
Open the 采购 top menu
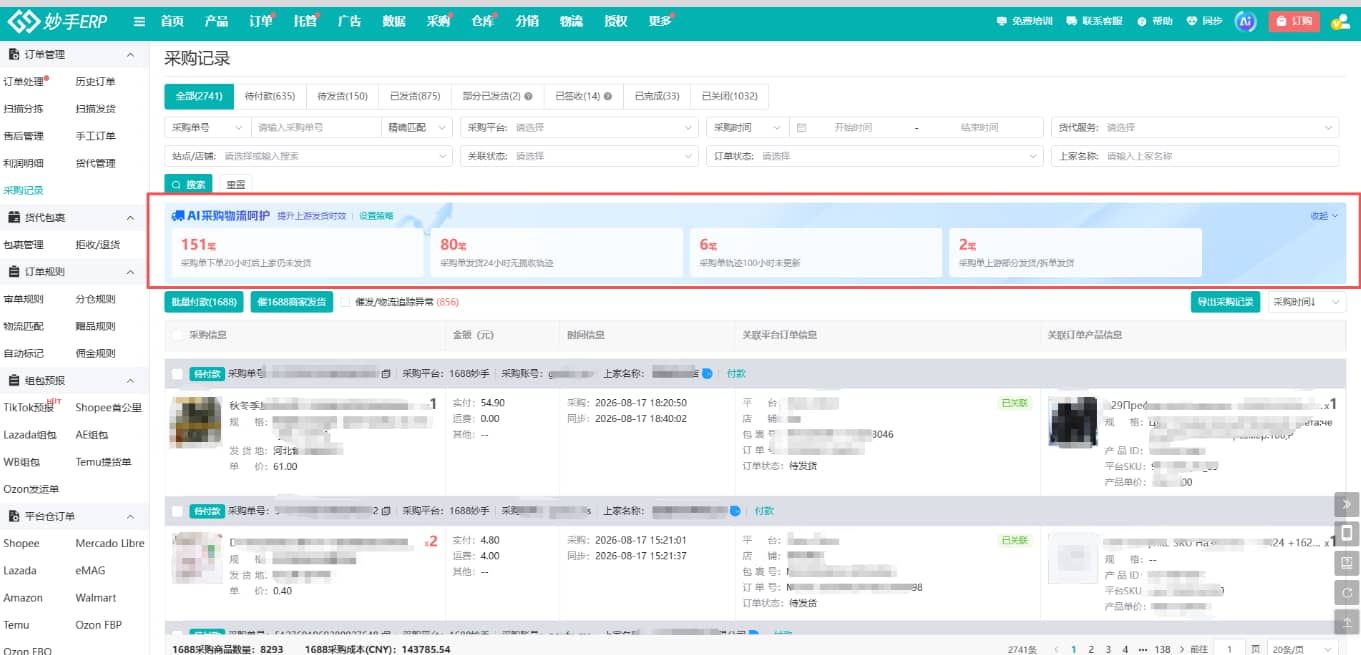click(x=438, y=21)
